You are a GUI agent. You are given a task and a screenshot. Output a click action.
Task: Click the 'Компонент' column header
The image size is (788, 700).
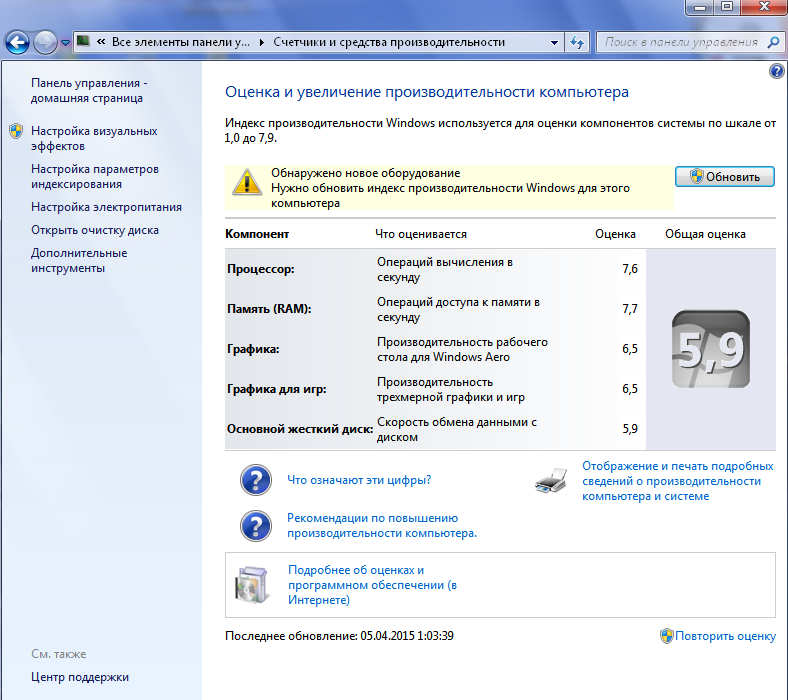pyautogui.click(x=257, y=234)
